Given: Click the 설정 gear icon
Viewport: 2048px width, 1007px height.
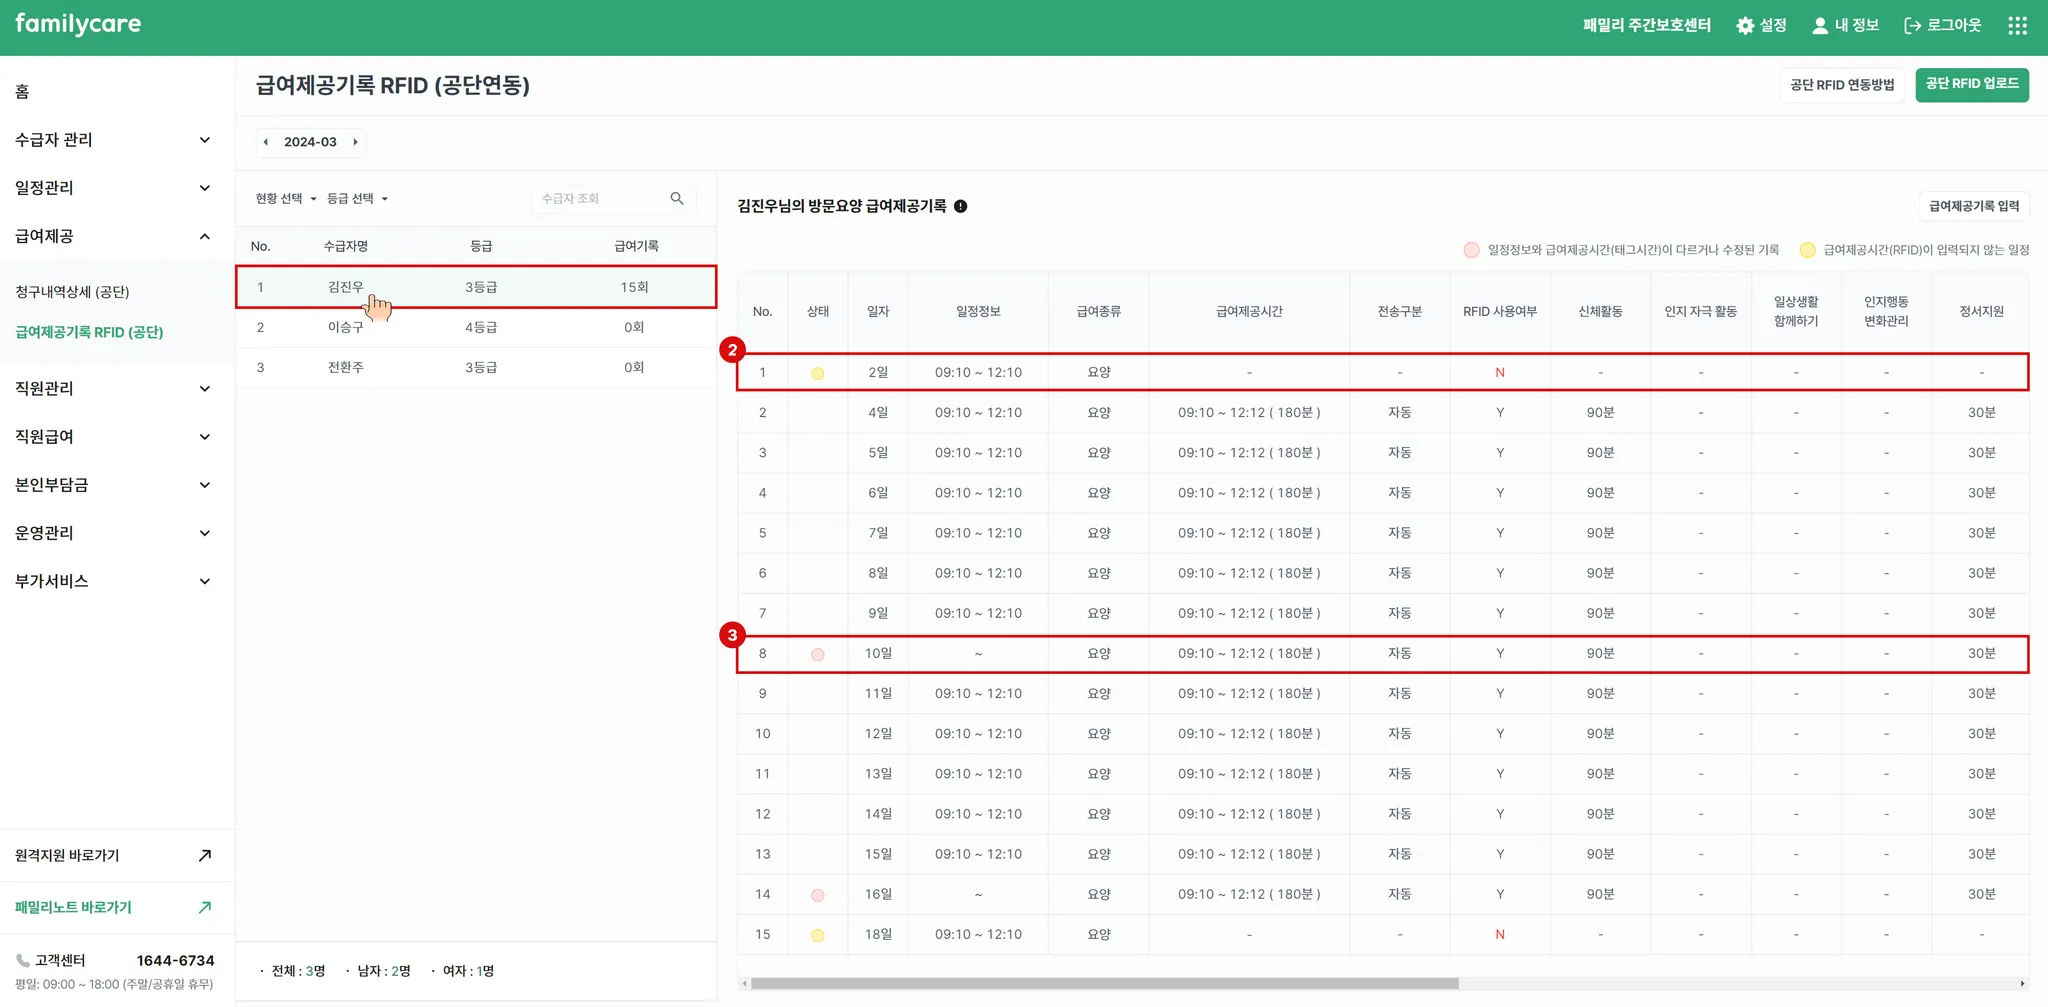Looking at the screenshot, I should [1745, 26].
